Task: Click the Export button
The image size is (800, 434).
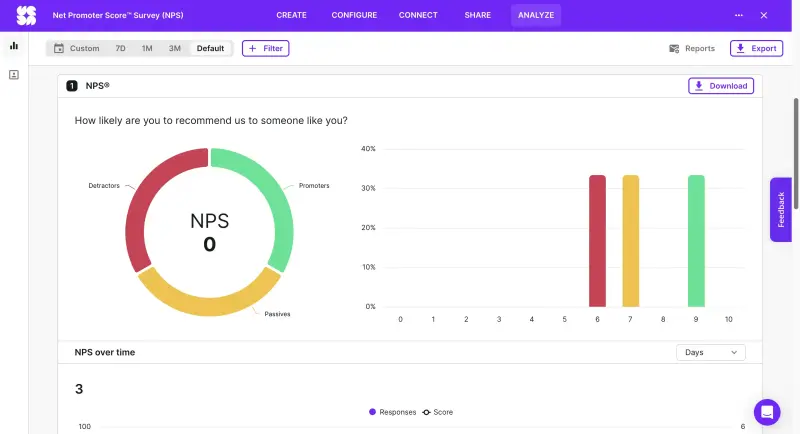Action: coord(756,48)
